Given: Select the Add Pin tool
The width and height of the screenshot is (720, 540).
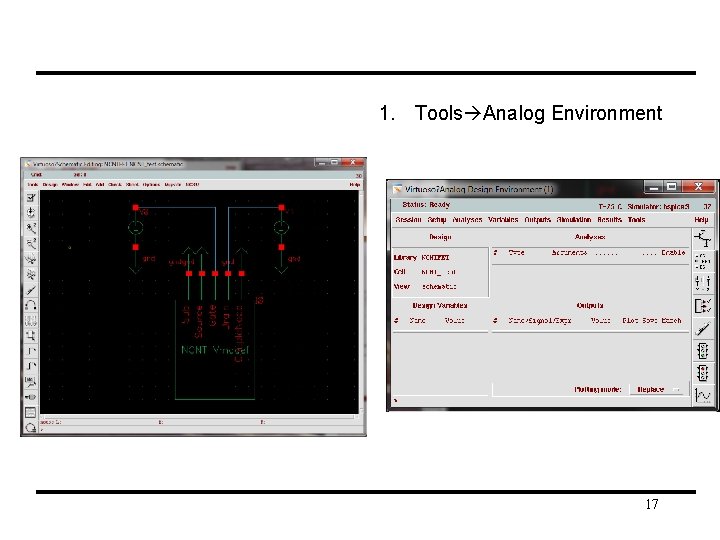Looking at the screenshot, I should 31,397.
